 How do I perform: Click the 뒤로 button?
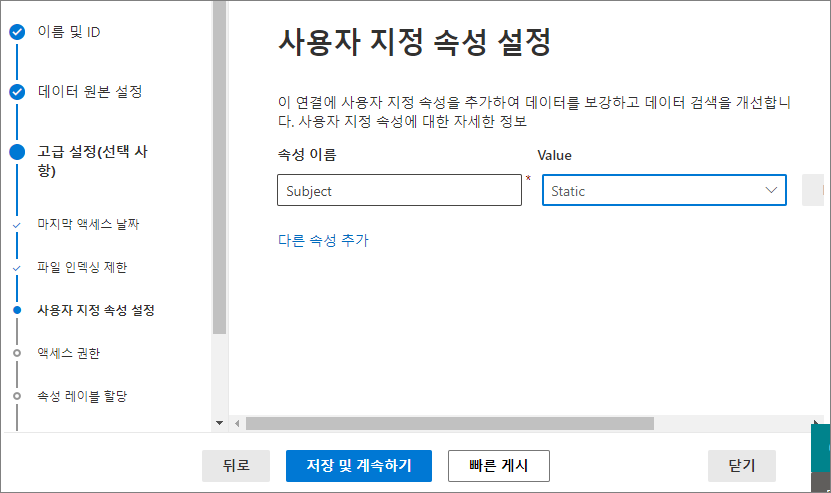tap(236, 466)
